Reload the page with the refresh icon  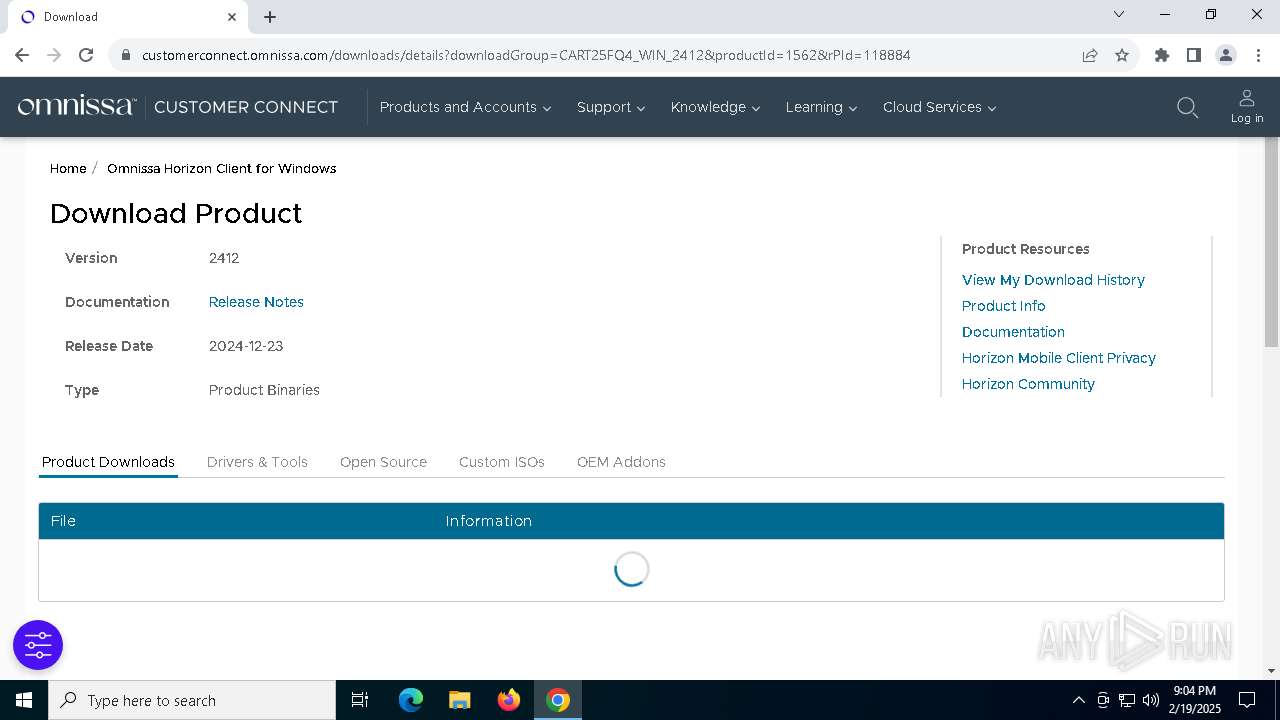point(86,55)
